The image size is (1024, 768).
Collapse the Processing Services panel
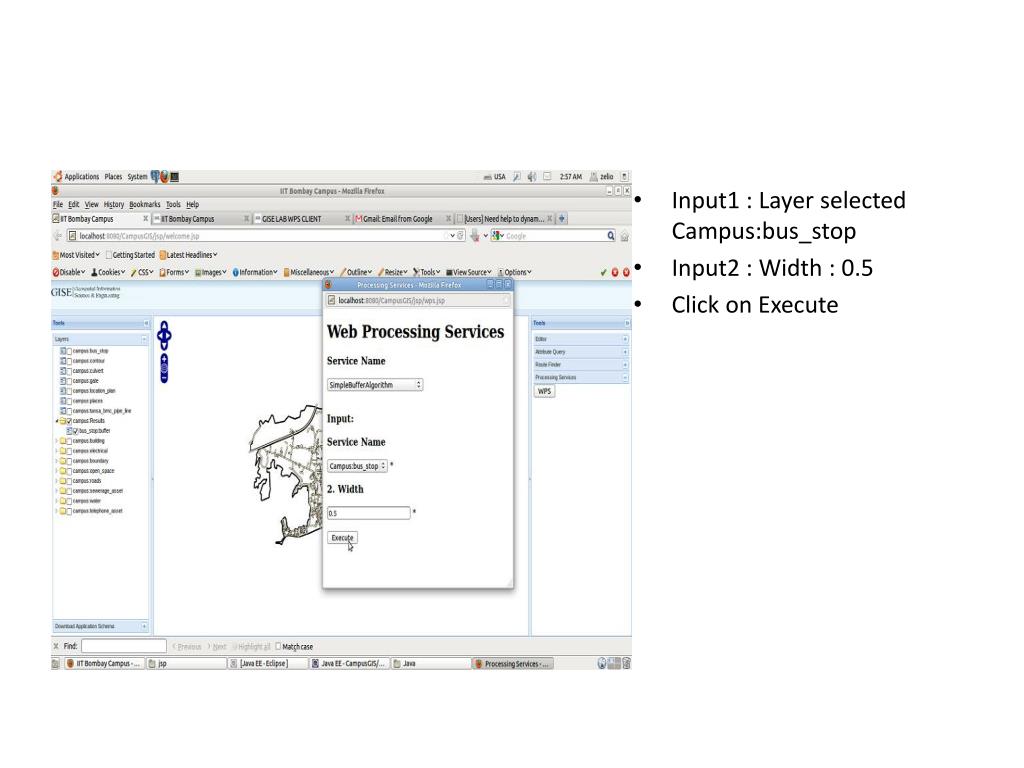tap(625, 377)
